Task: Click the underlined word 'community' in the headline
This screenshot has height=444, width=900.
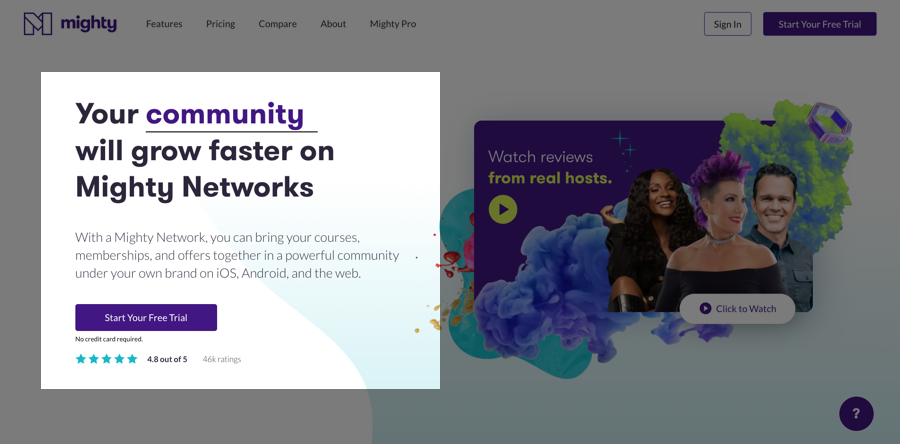Action: click(x=225, y=114)
